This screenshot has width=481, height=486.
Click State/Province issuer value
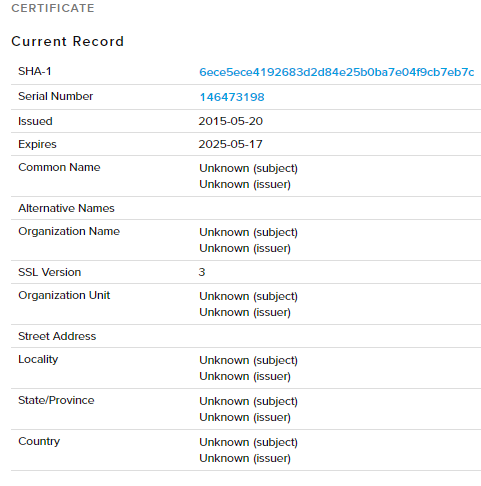[x=245, y=417]
